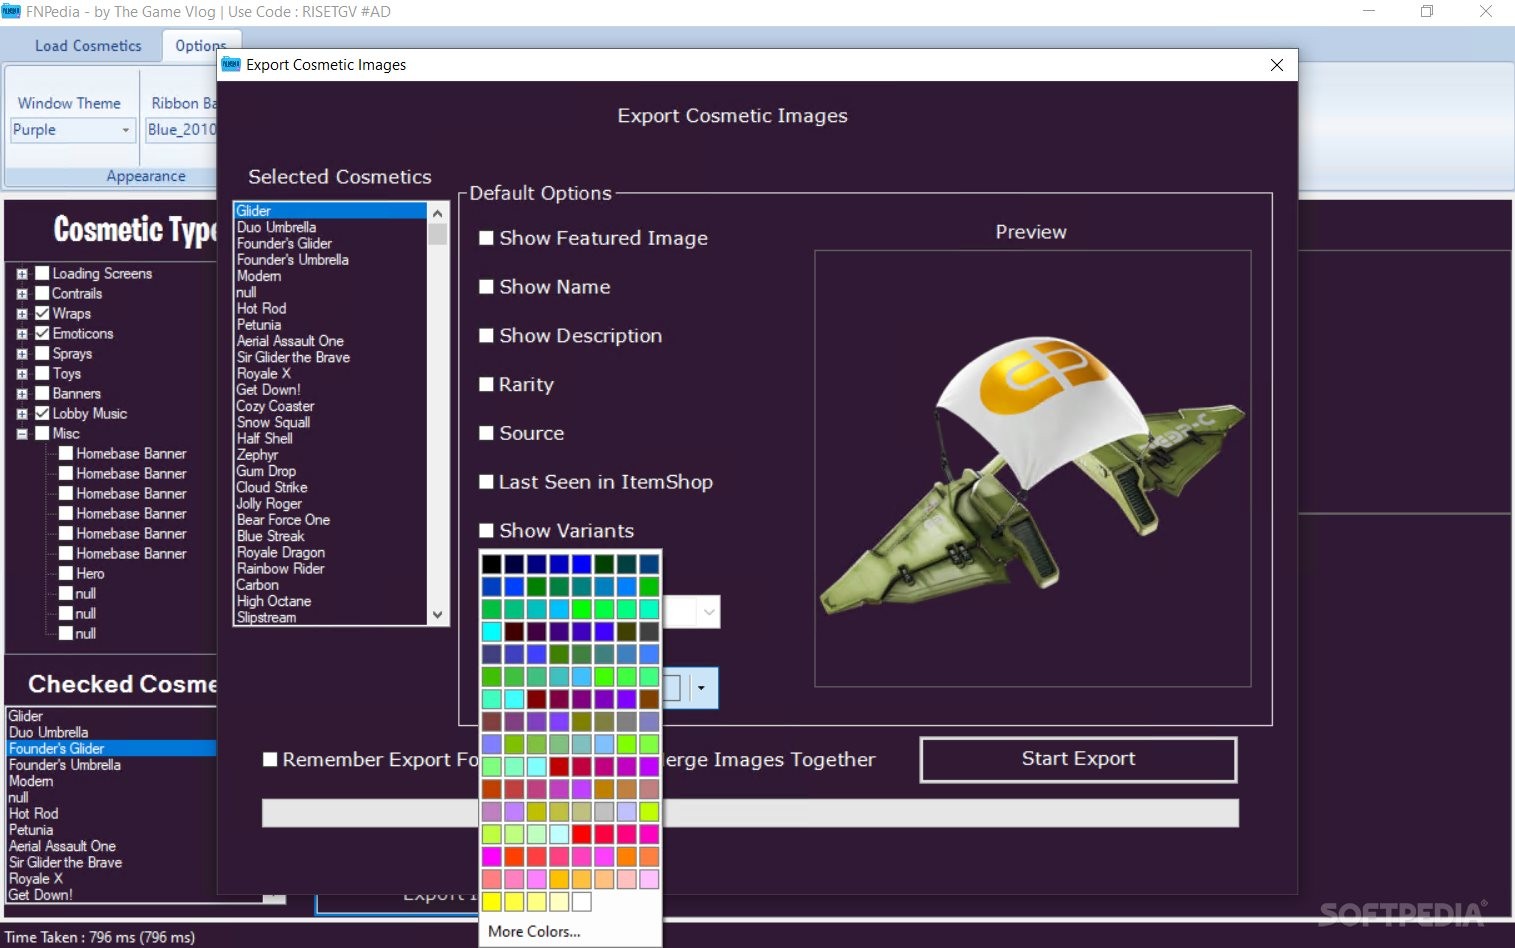Screen dimensions: 1515x948
Task: Open the combo box beside the color palette
Action: click(709, 611)
